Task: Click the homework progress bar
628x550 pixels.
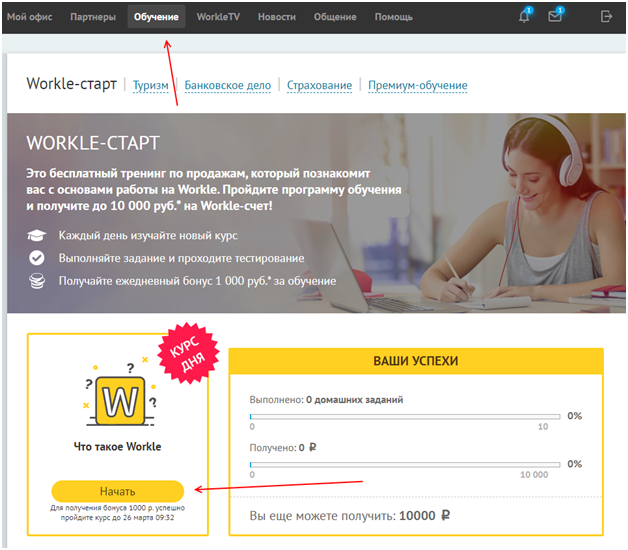Action: click(x=405, y=417)
